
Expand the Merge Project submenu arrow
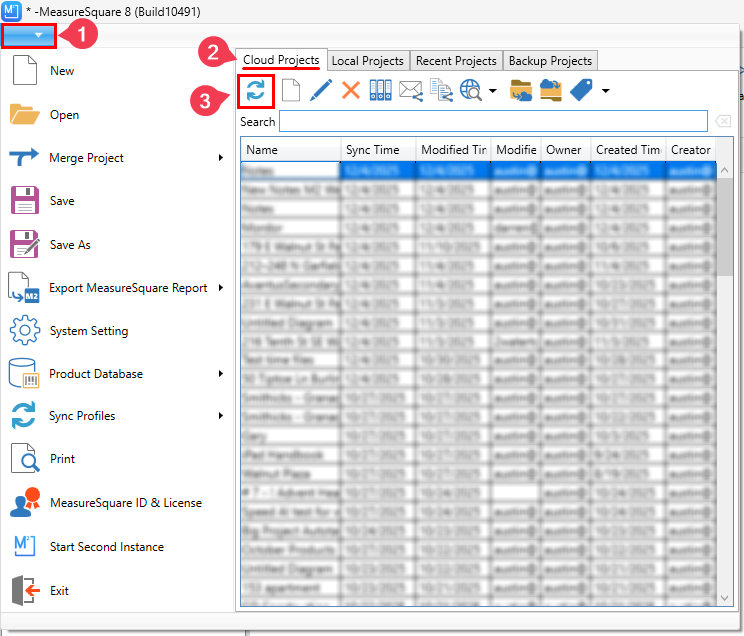[x=221, y=158]
